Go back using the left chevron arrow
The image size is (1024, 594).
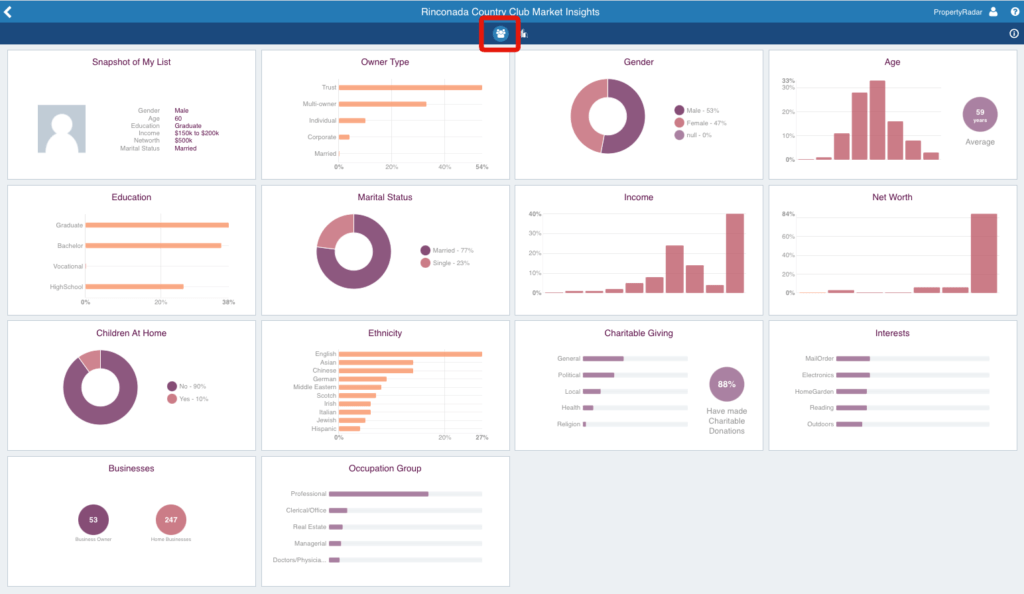[8, 11]
